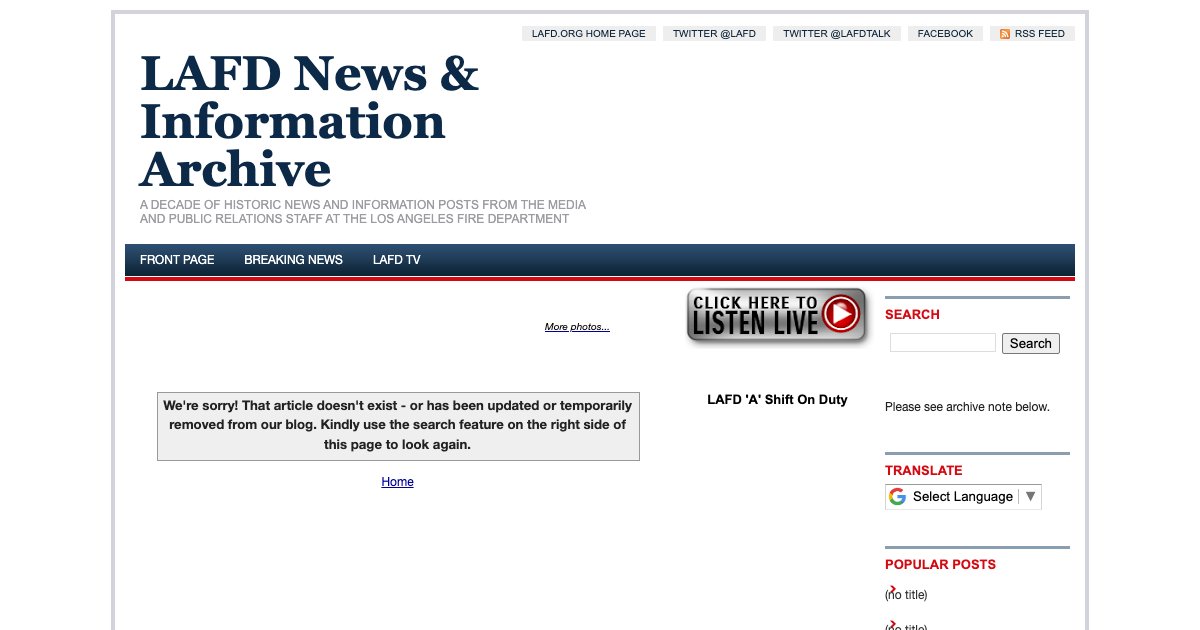Open the Select Language dropdown
The height and width of the screenshot is (630, 1200).
[x=962, y=497]
